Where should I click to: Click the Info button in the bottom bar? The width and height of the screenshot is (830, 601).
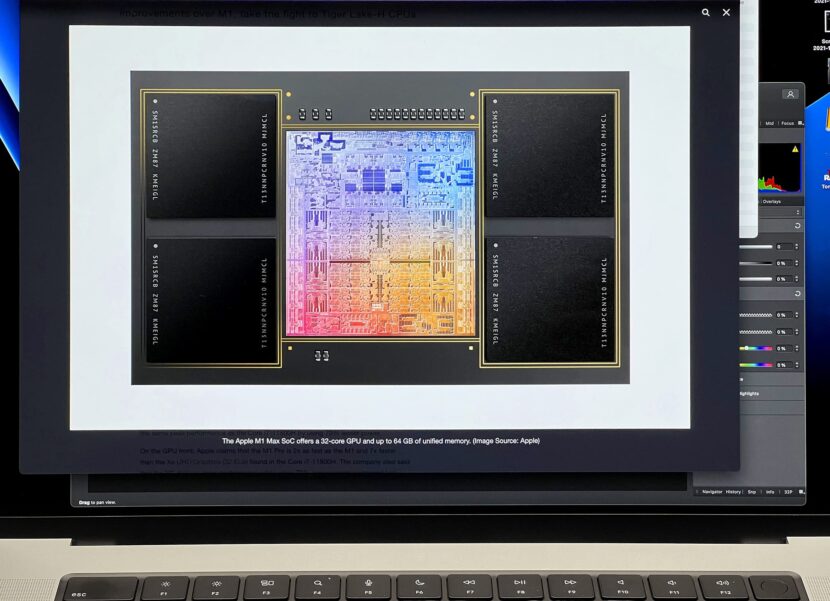pos(768,491)
